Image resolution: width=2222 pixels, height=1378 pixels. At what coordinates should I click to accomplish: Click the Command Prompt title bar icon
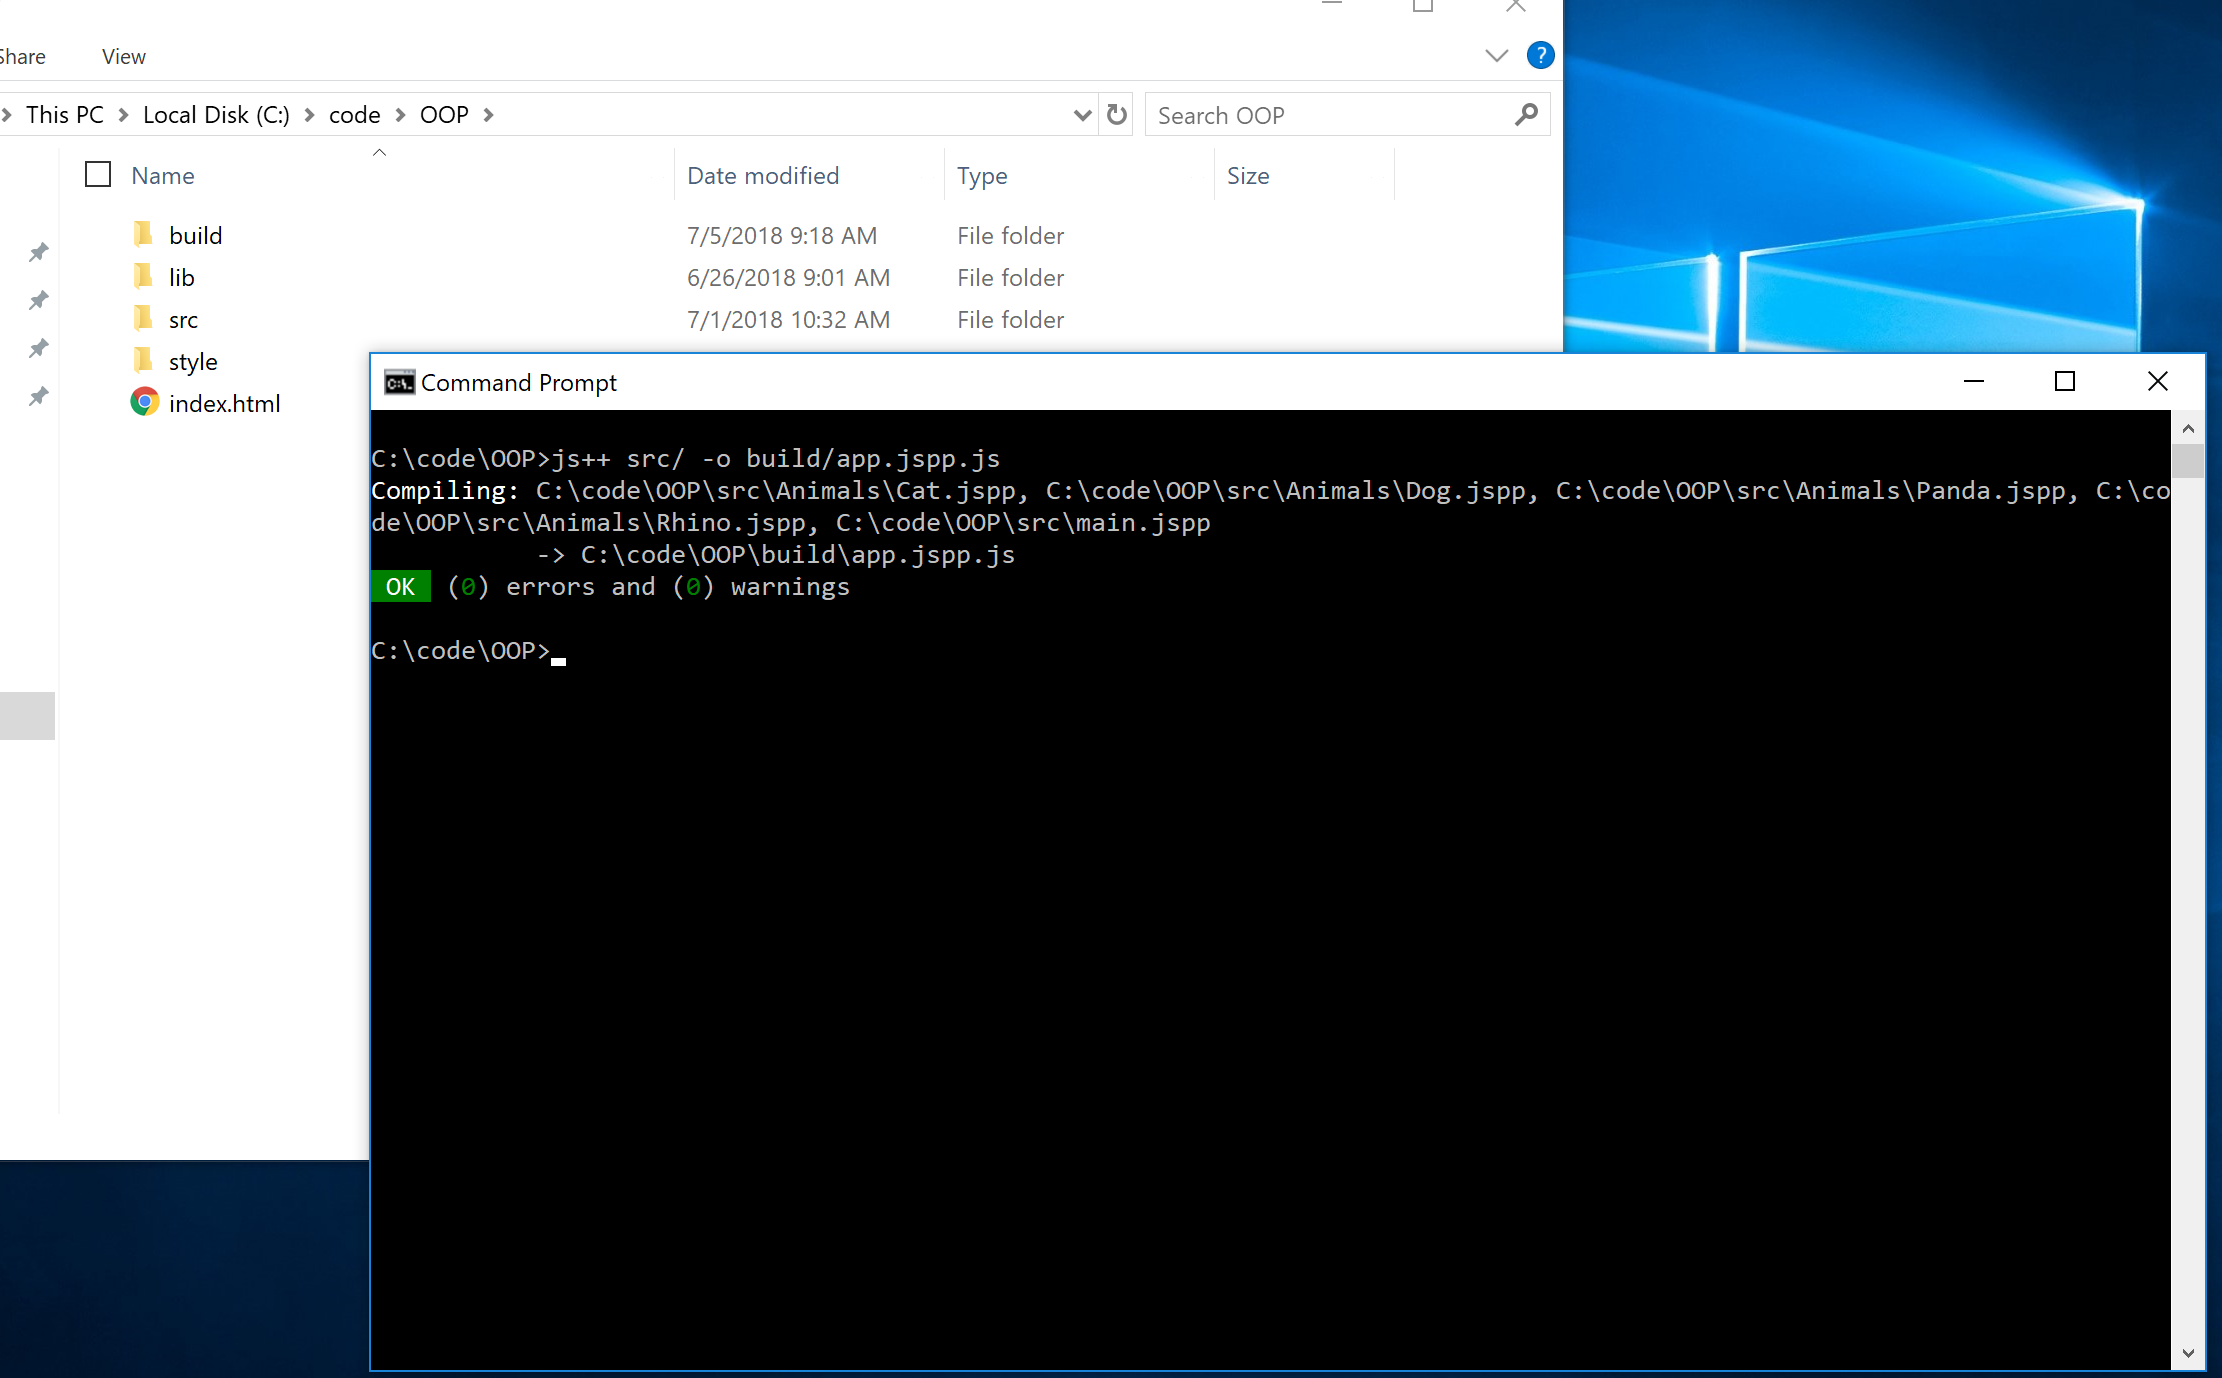pos(399,383)
